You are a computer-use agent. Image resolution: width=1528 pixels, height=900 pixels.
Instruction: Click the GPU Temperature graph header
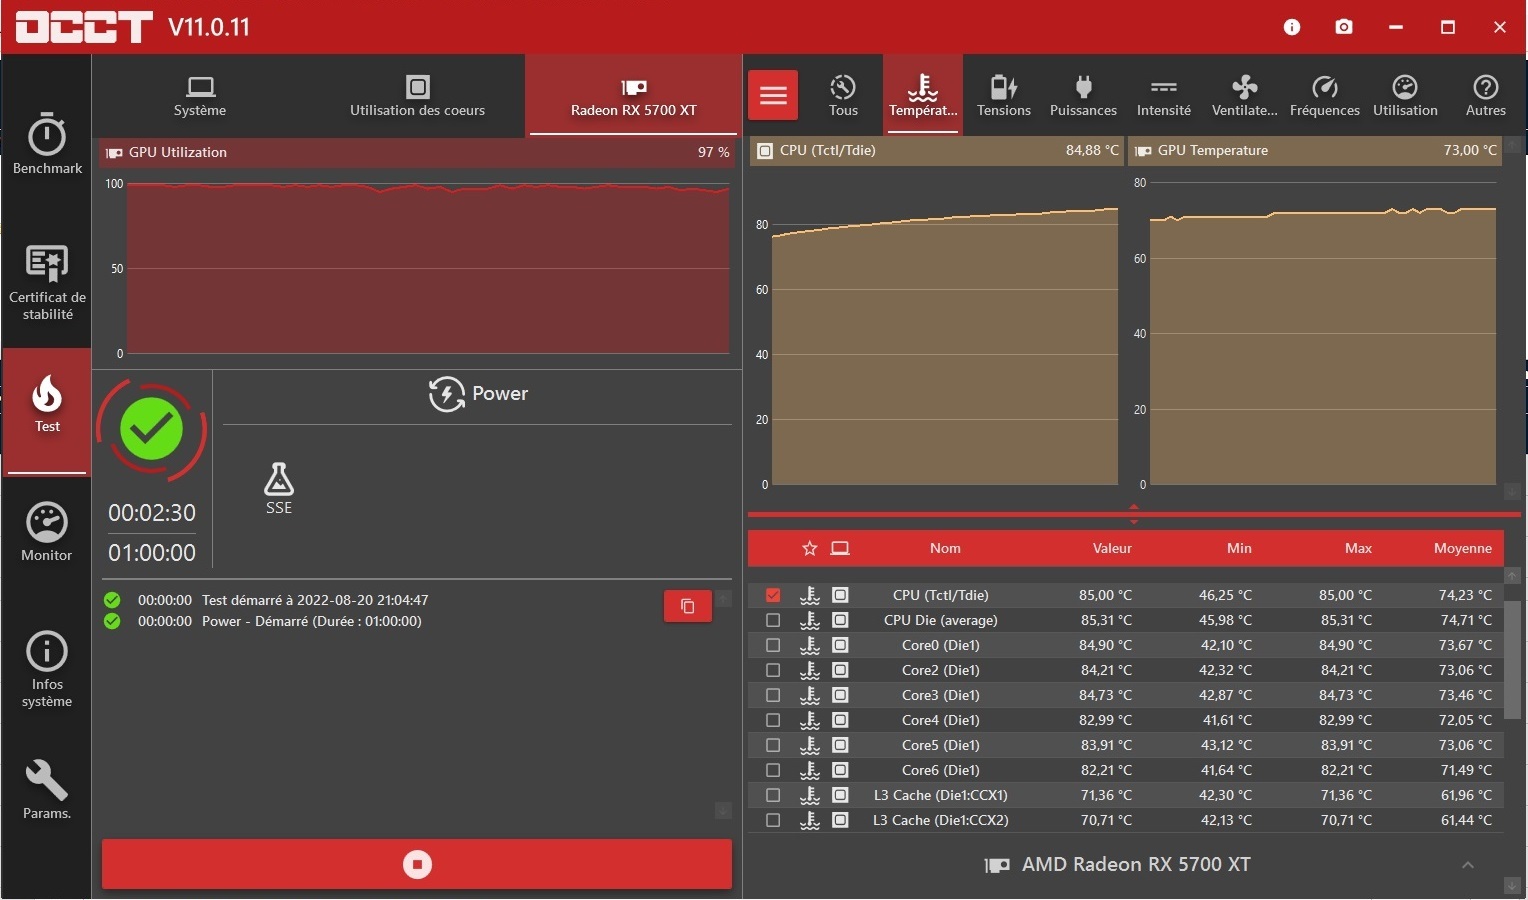[x=1315, y=150]
